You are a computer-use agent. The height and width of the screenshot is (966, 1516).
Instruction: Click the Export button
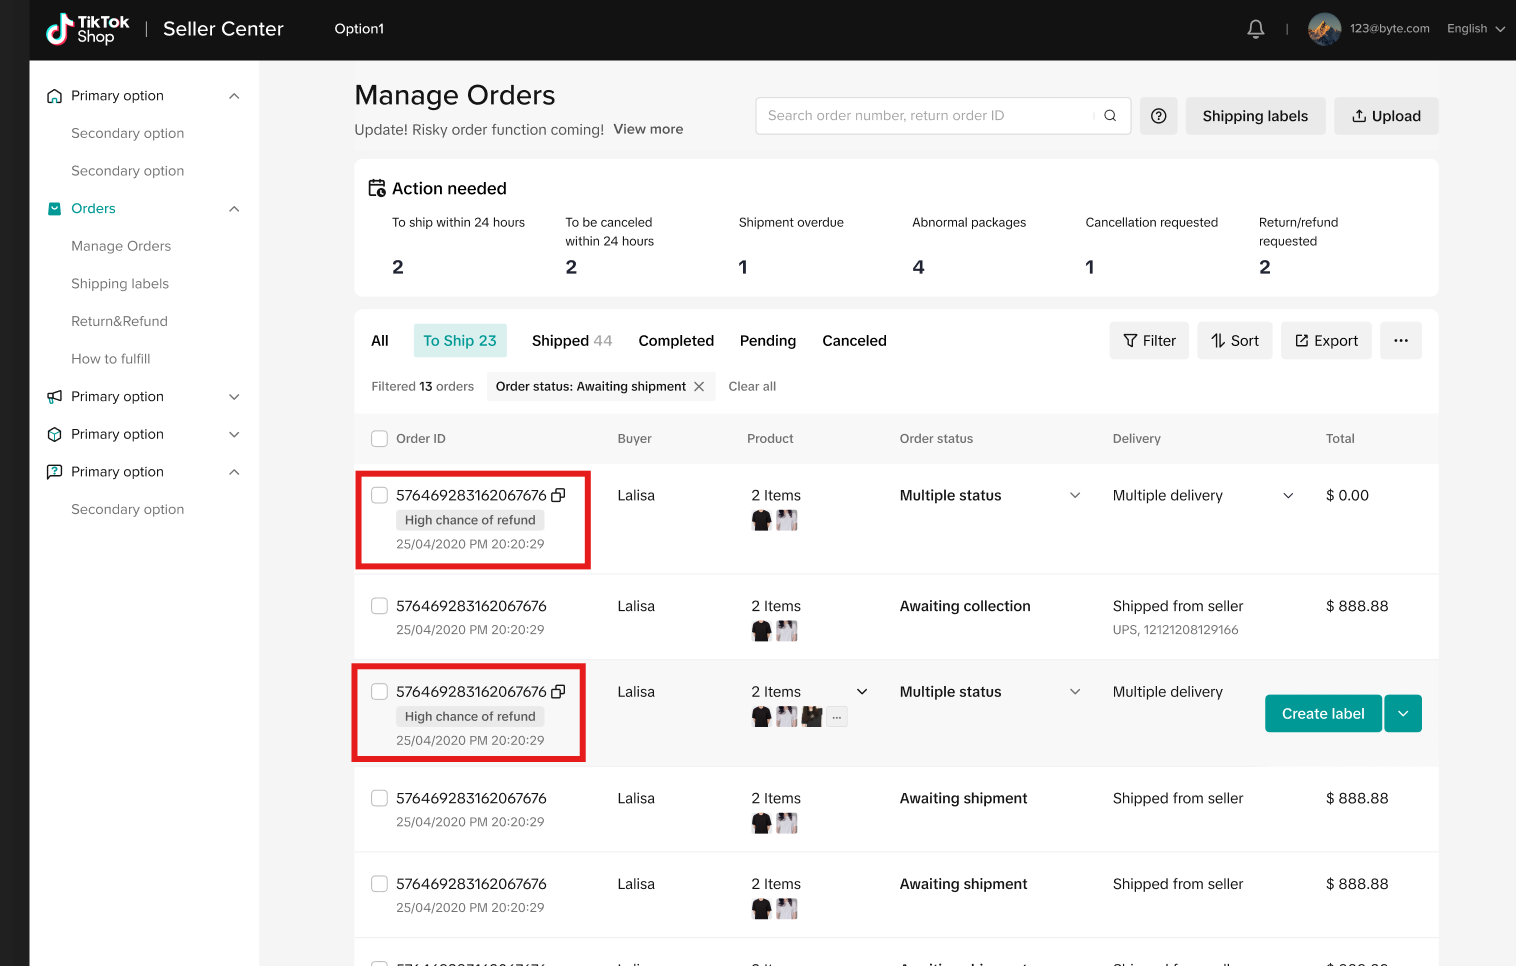click(1326, 341)
